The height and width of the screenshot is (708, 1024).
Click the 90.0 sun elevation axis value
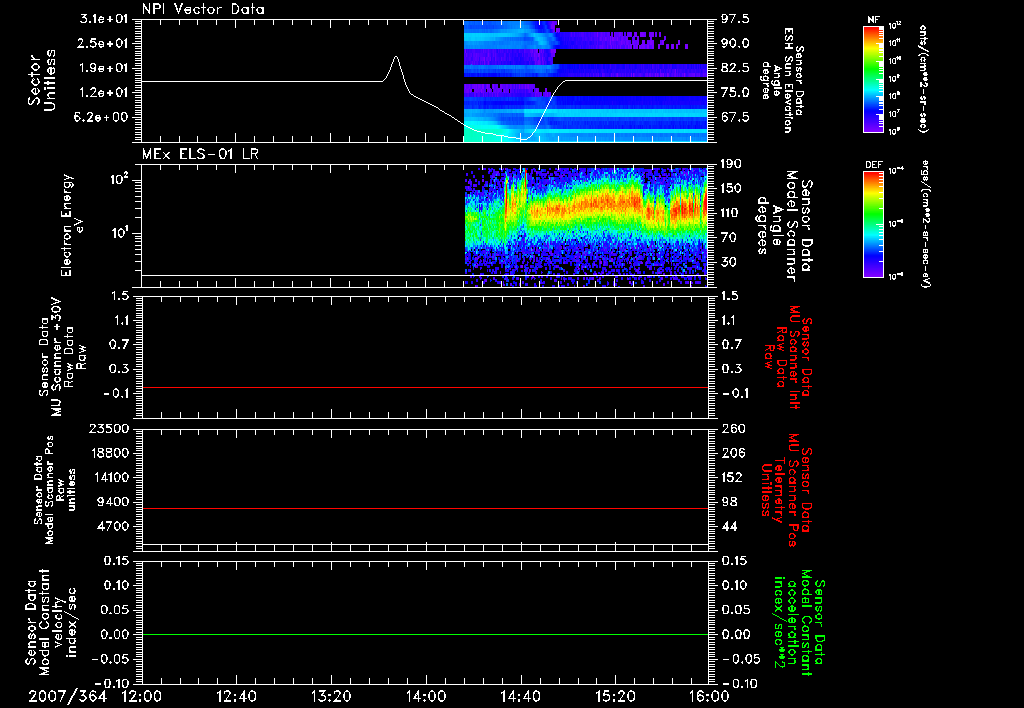tap(735, 43)
